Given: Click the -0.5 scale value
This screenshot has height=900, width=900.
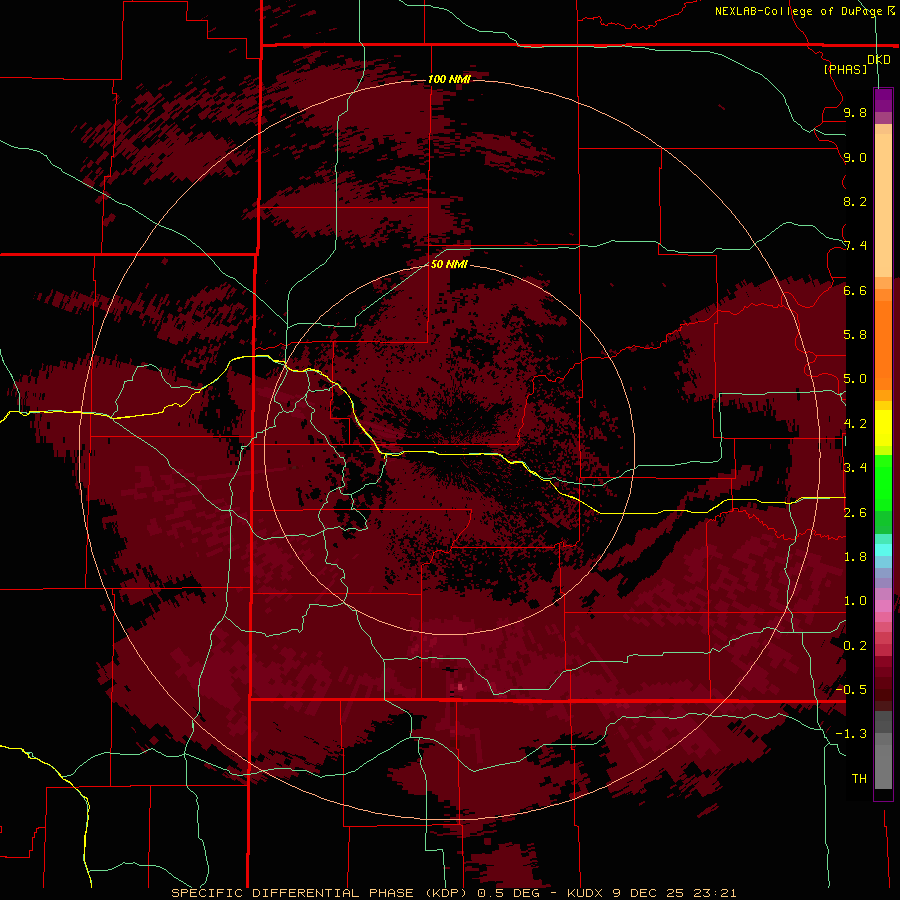Looking at the screenshot, I should [851, 690].
